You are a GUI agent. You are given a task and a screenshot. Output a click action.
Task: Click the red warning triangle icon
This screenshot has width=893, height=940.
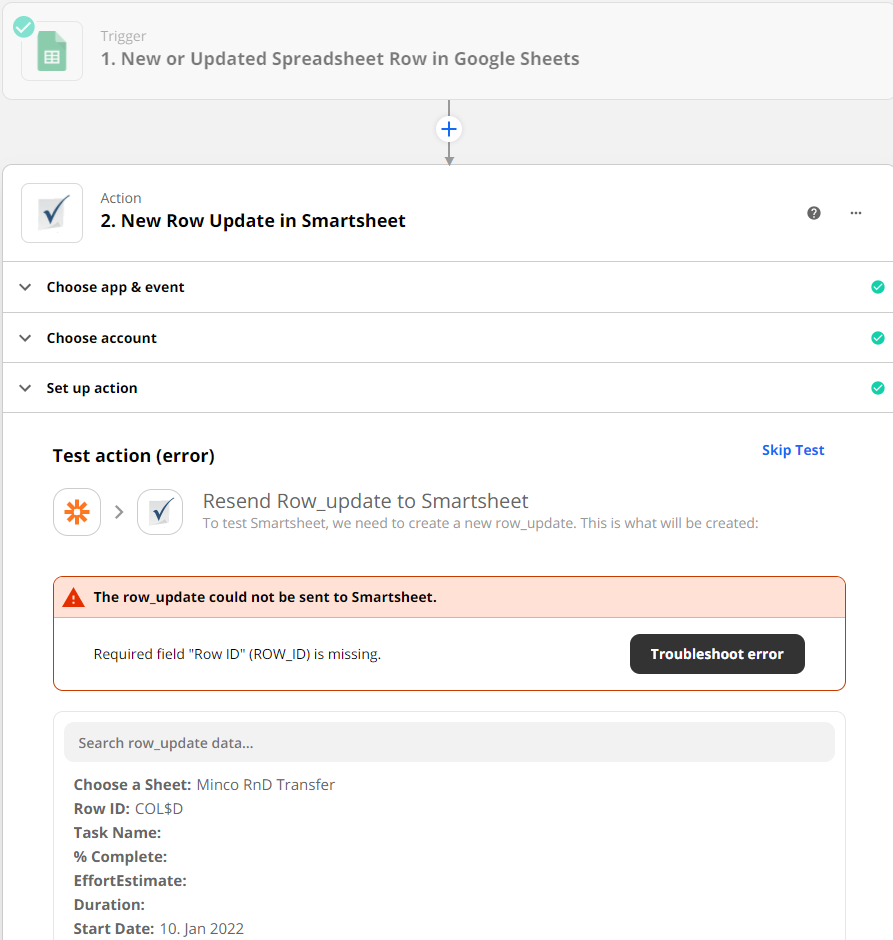coord(74,598)
